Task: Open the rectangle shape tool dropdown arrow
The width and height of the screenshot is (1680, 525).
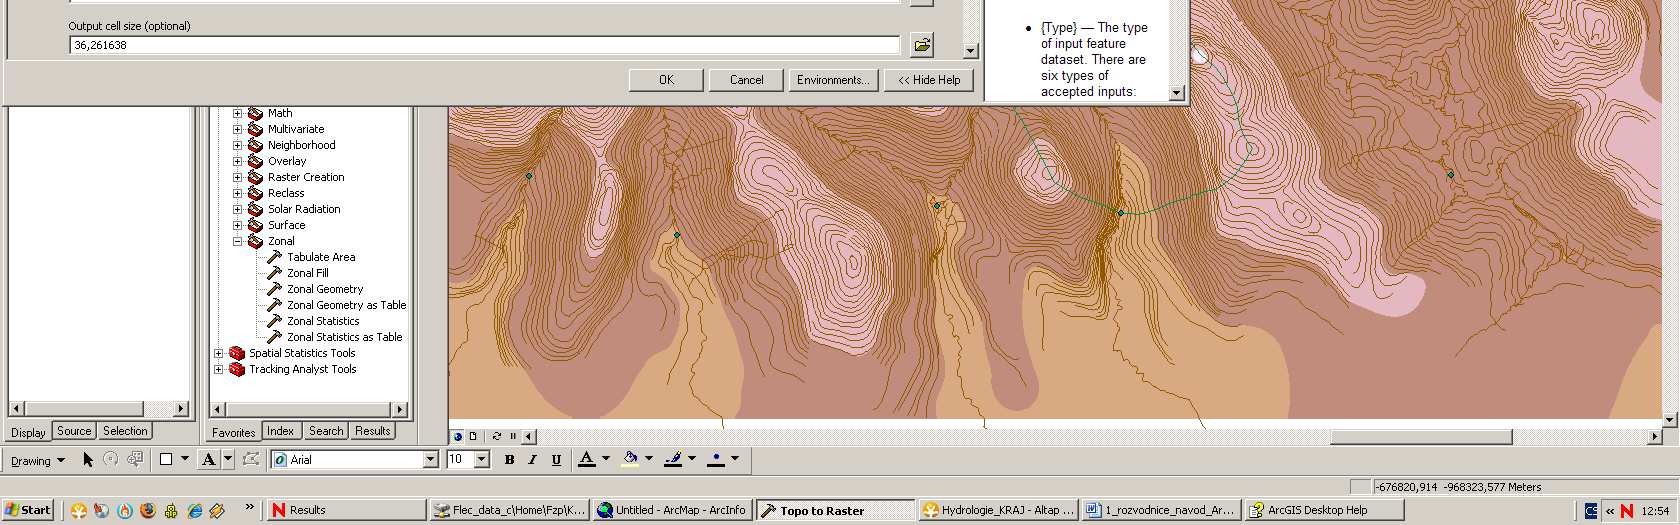Action: pos(184,459)
